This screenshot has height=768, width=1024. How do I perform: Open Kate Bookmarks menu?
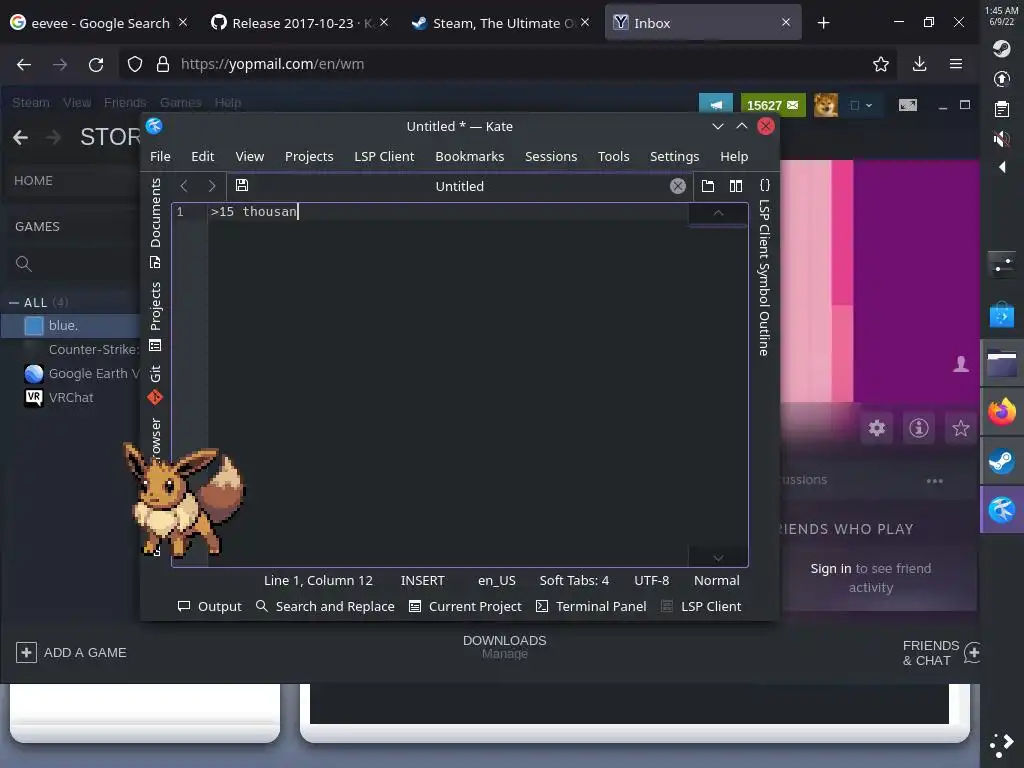(x=470, y=157)
